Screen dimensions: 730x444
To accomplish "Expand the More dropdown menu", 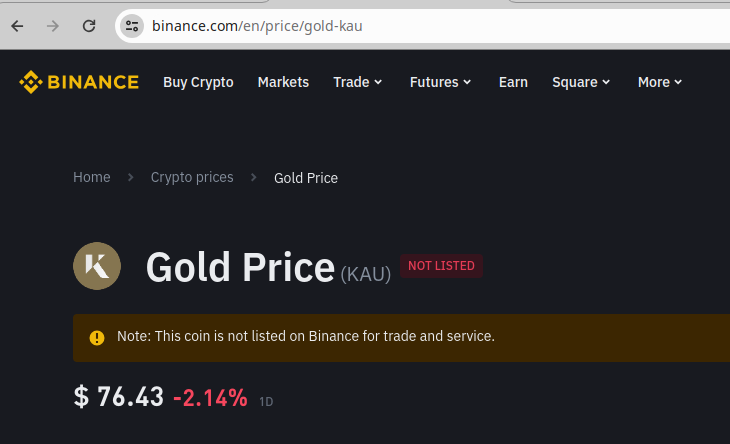I will pyautogui.click(x=660, y=82).
